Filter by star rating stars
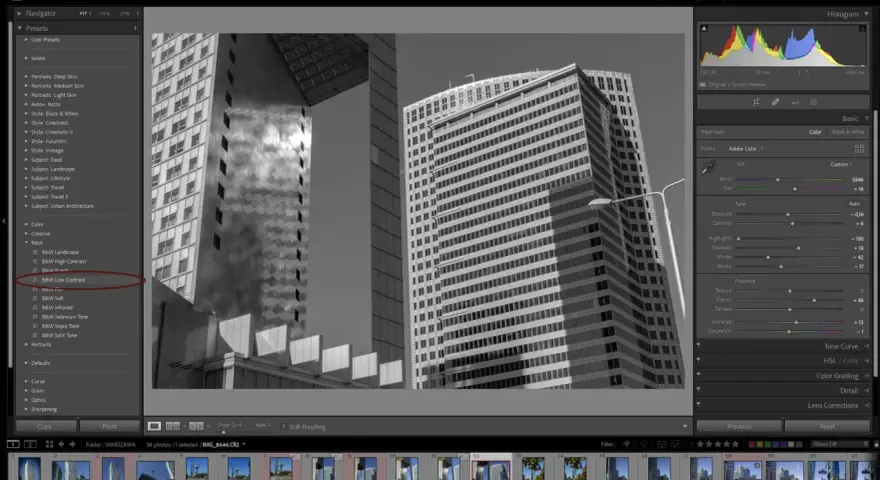 [717, 444]
